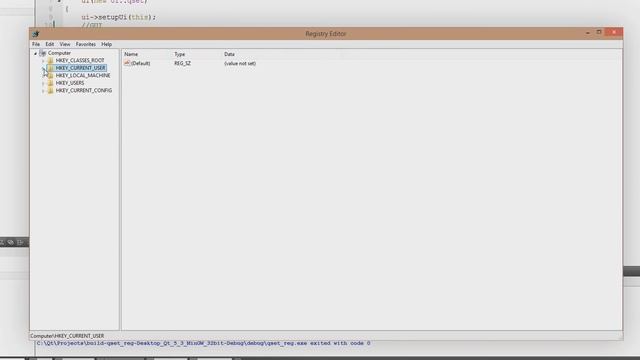Maximize the Registry Editor window
Image resolution: width=640 pixels, height=360 pixels.
tap(599, 32)
